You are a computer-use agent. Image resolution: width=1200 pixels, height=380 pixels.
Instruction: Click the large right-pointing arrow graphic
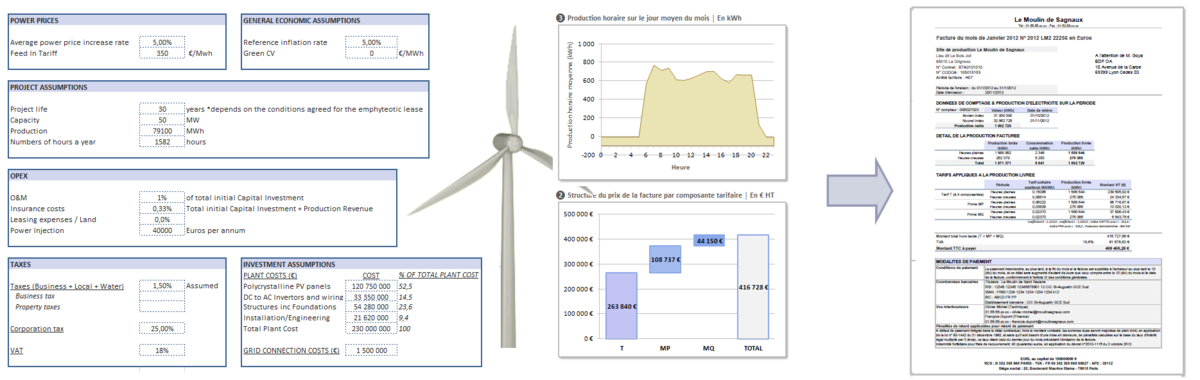click(861, 186)
